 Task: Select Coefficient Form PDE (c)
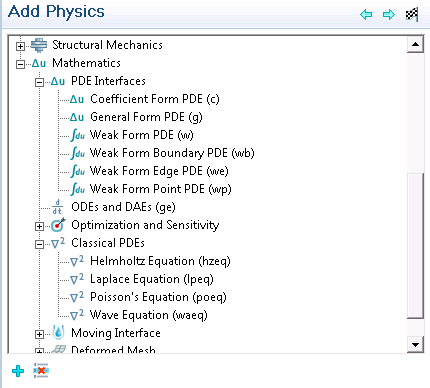coord(155,99)
